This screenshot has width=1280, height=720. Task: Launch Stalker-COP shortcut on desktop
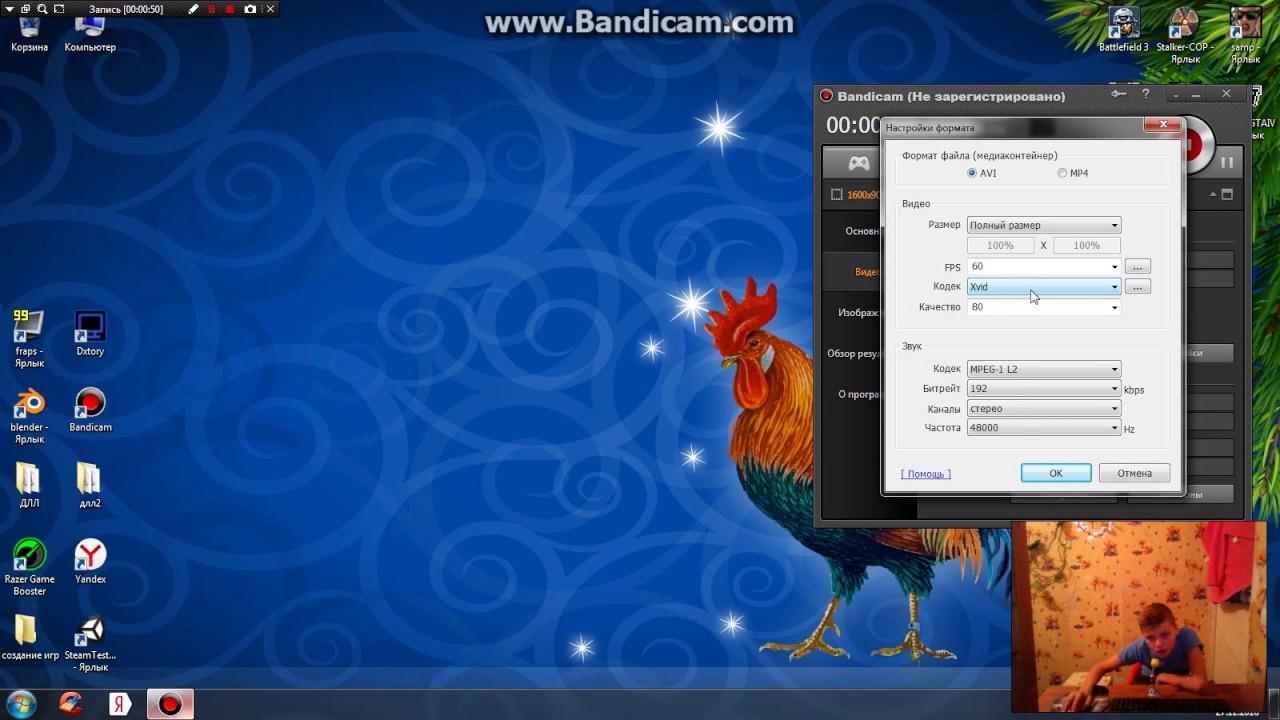click(x=1185, y=36)
